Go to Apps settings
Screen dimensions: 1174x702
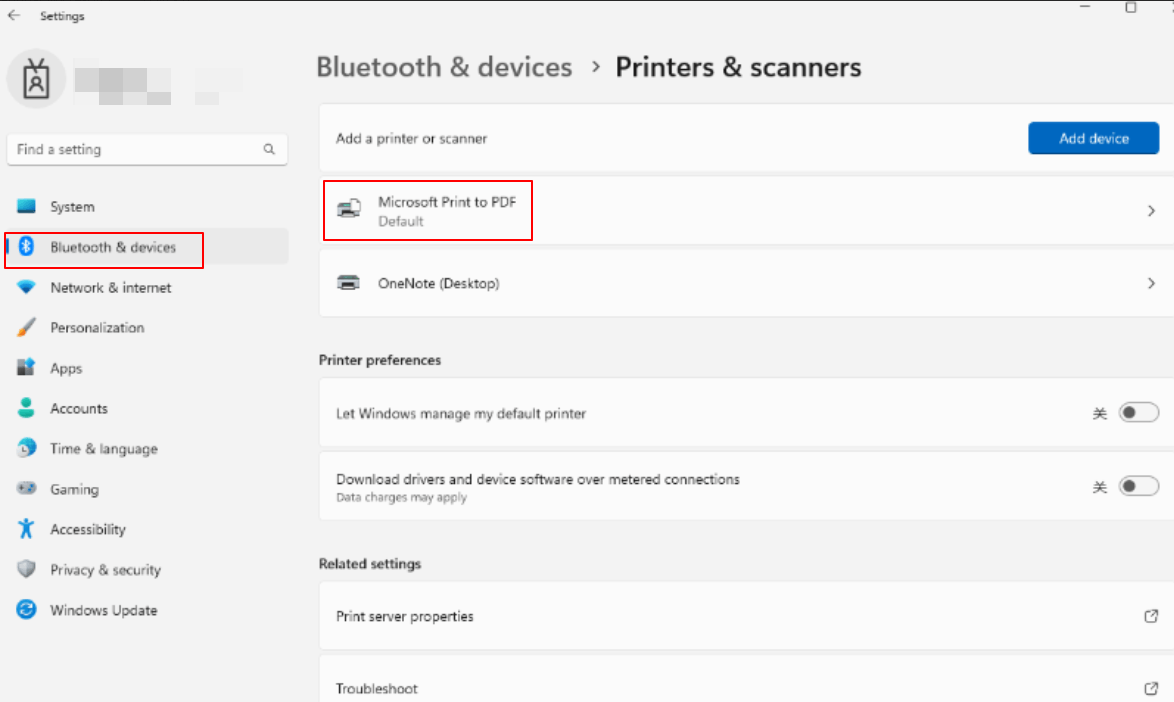[147, 368]
